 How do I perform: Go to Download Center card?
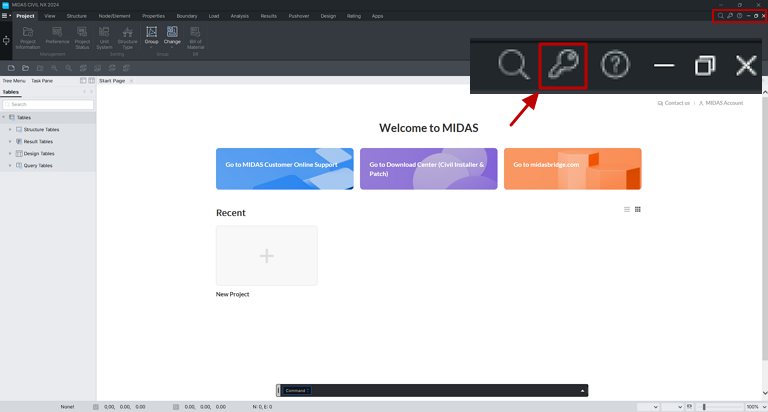tap(429, 169)
